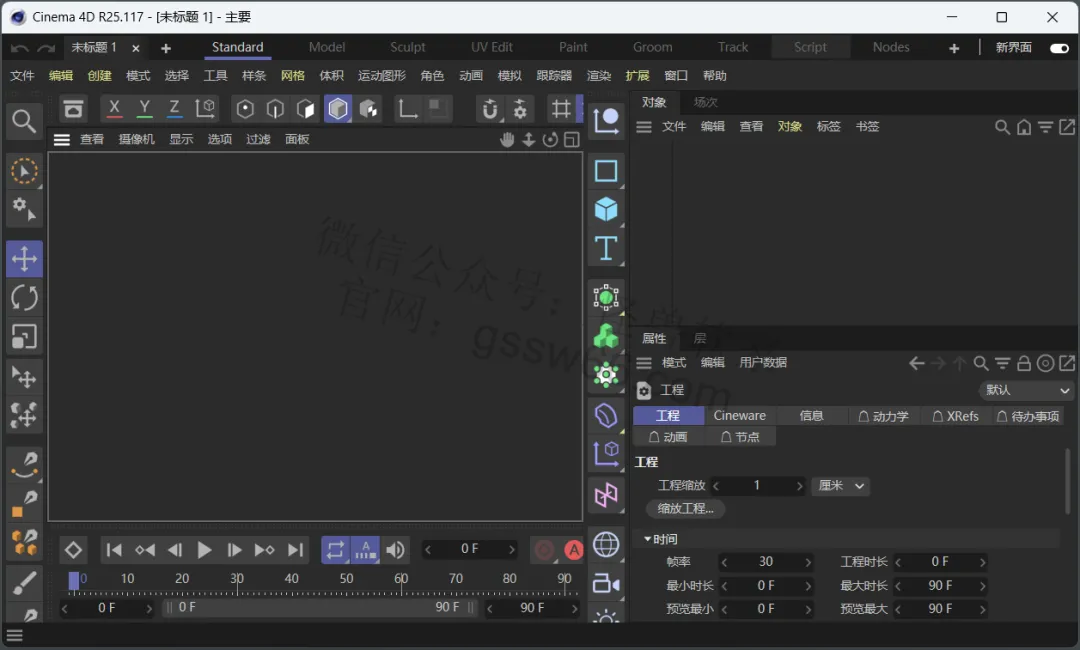Jump to the animation start
Screen dimensions: 1080x650
click(x=114, y=549)
